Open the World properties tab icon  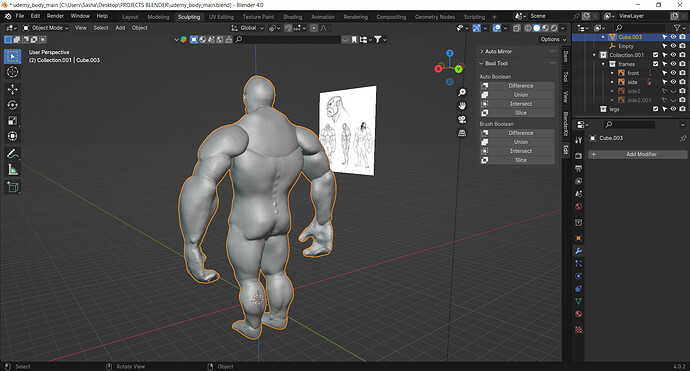click(x=579, y=206)
